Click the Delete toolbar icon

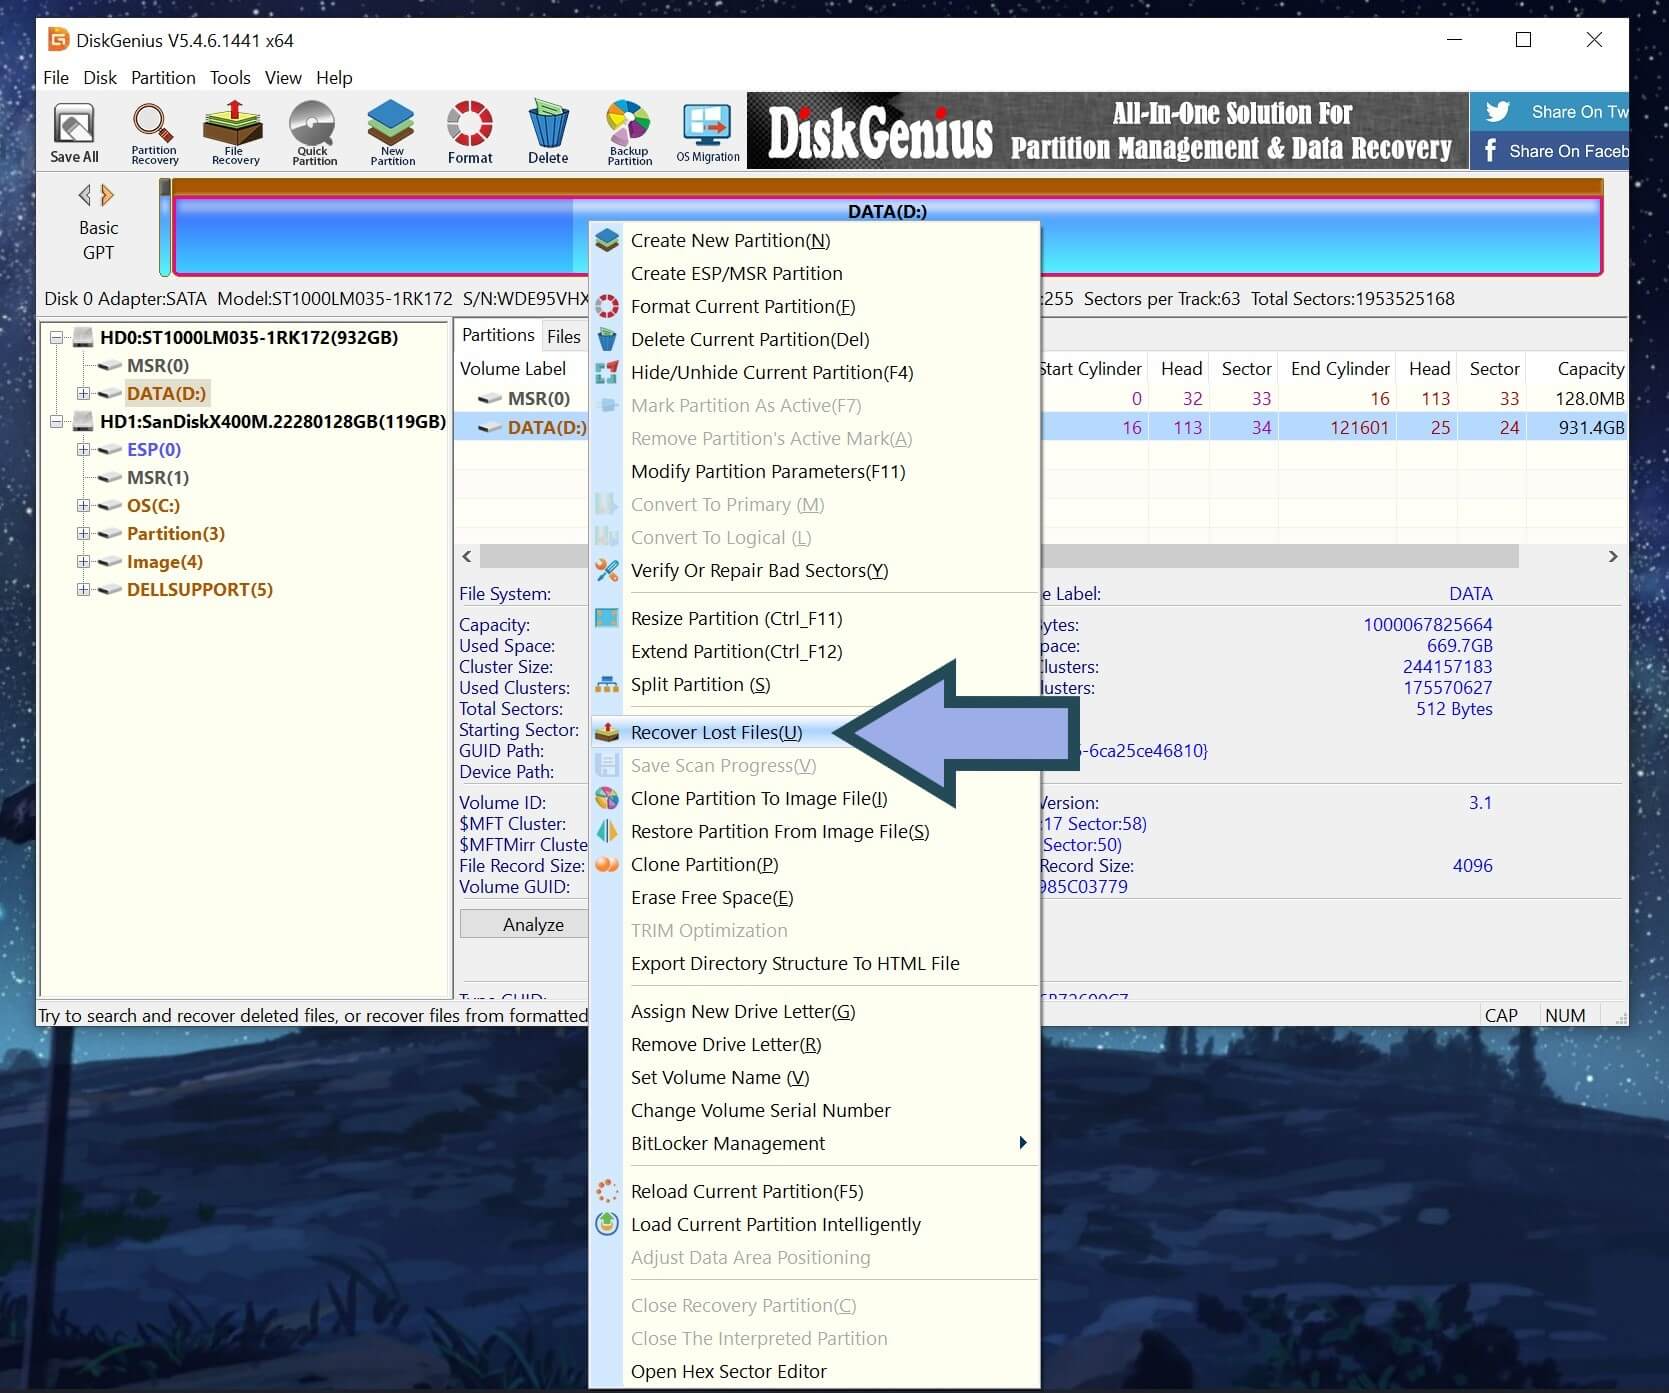(x=548, y=131)
